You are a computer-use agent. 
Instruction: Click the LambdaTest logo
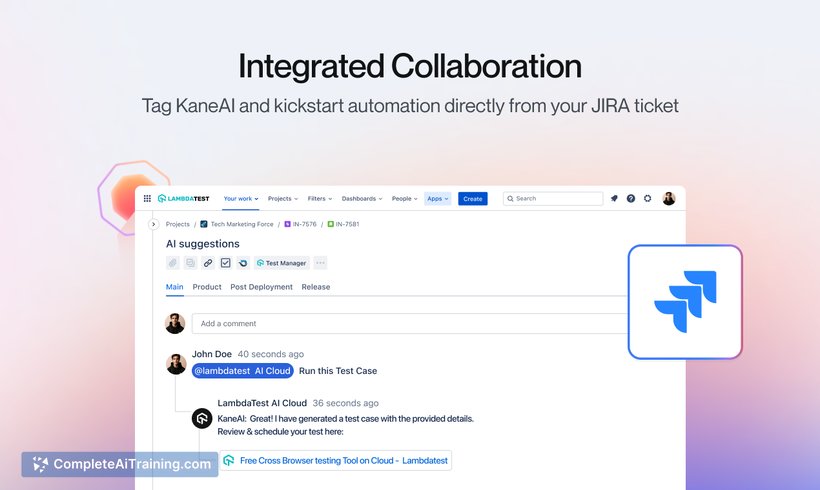(x=184, y=199)
